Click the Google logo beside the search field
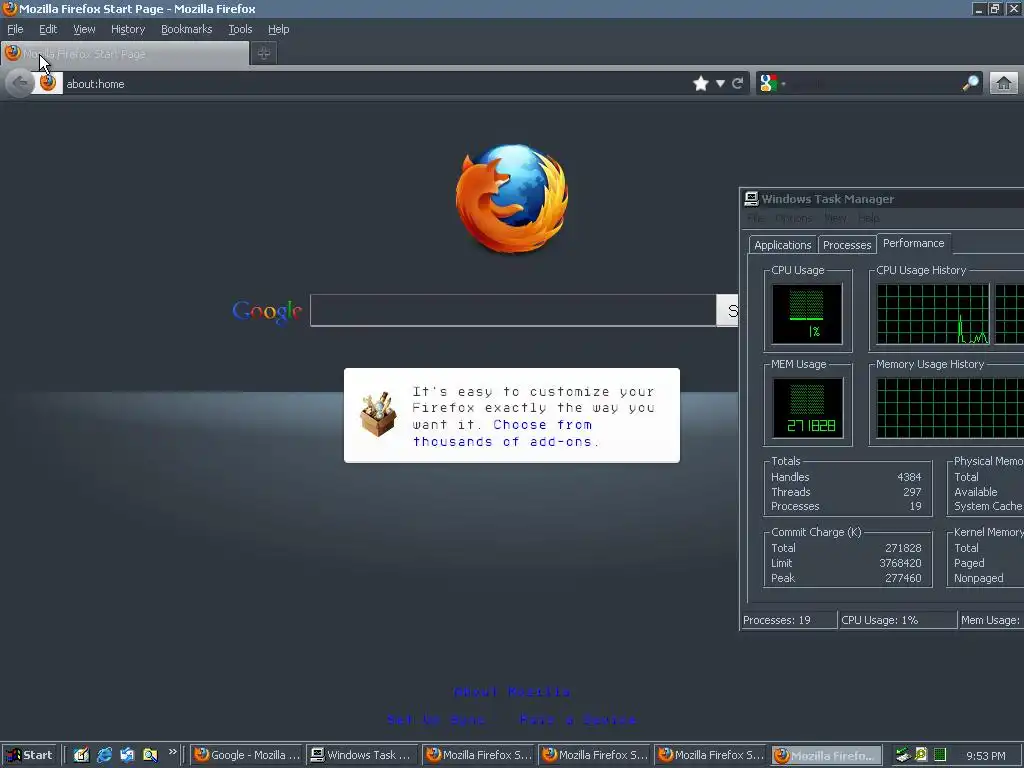1024x768 pixels. point(267,312)
